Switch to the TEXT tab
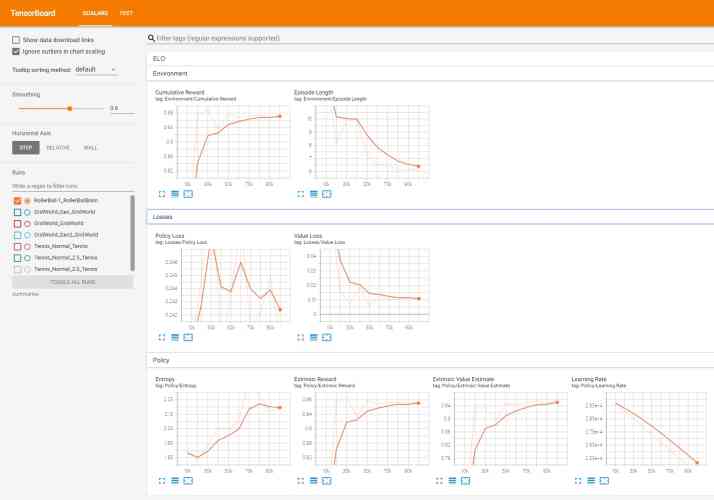The width and height of the screenshot is (714, 500). [x=126, y=13]
